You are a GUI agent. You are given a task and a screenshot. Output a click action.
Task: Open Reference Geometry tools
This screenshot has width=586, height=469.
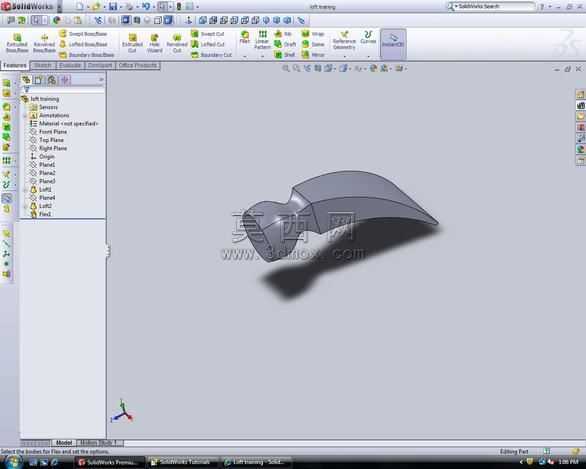click(x=344, y=40)
